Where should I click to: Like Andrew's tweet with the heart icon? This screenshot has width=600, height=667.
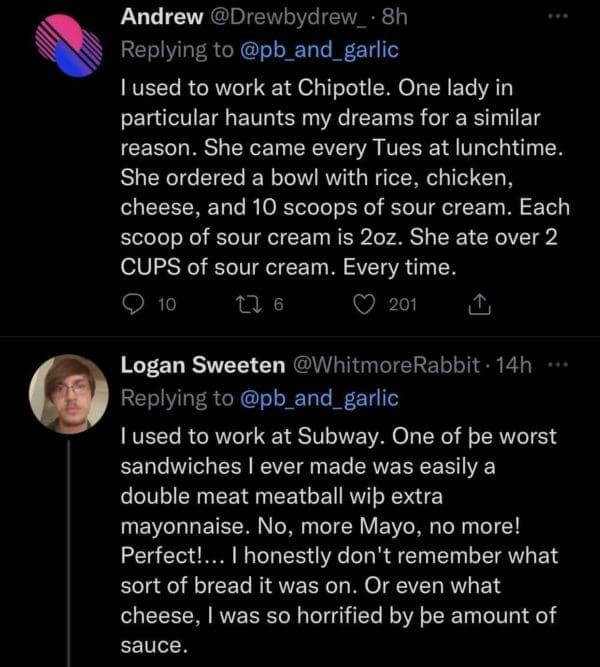pyautogui.click(x=366, y=304)
